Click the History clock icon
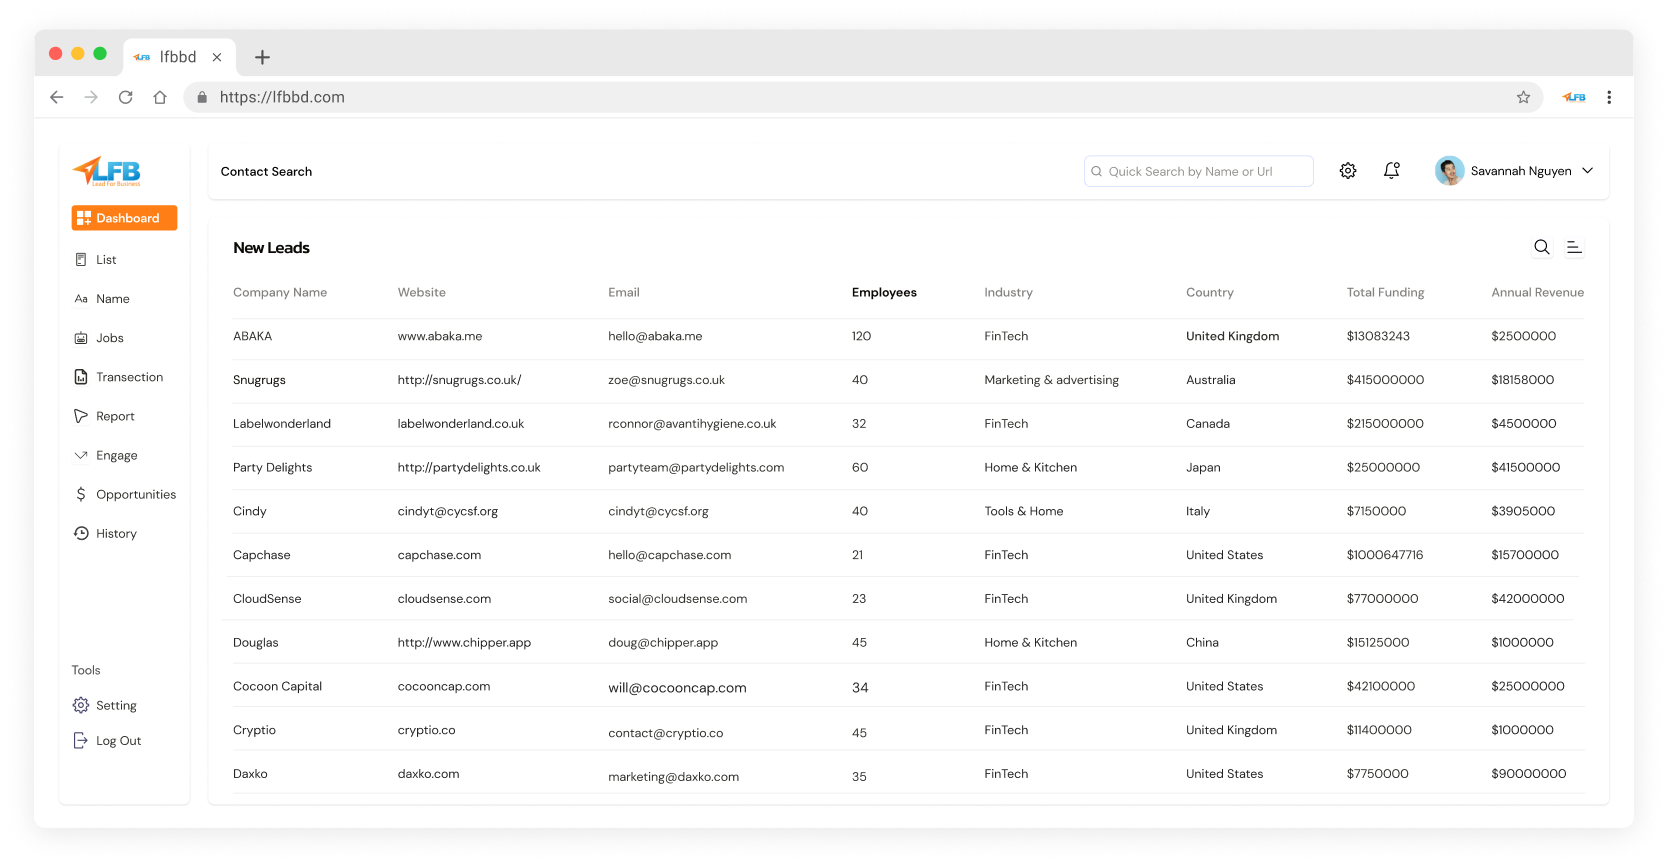Screen dimensions: 1668x866 tap(81, 533)
